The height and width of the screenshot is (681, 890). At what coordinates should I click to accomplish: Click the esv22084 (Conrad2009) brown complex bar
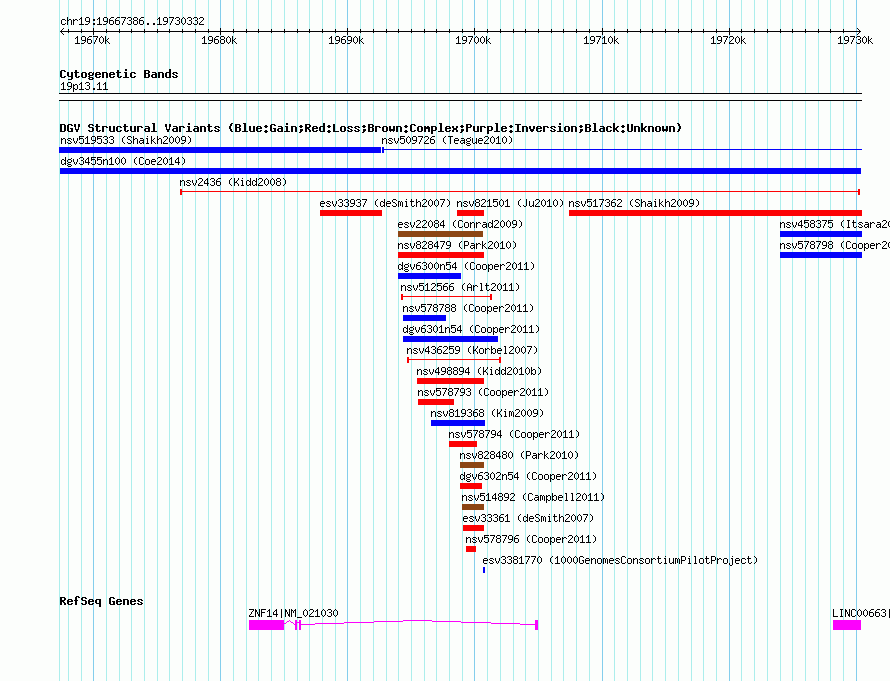pos(440,234)
